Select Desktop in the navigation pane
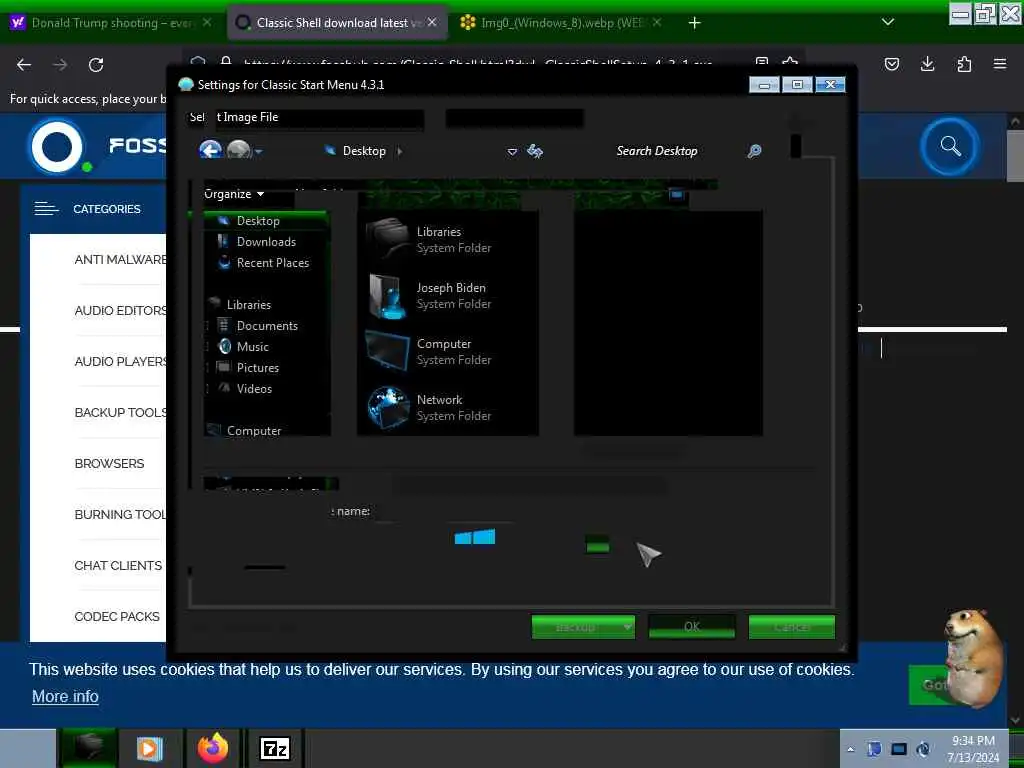1024x768 pixels. (x=258, y=221)
